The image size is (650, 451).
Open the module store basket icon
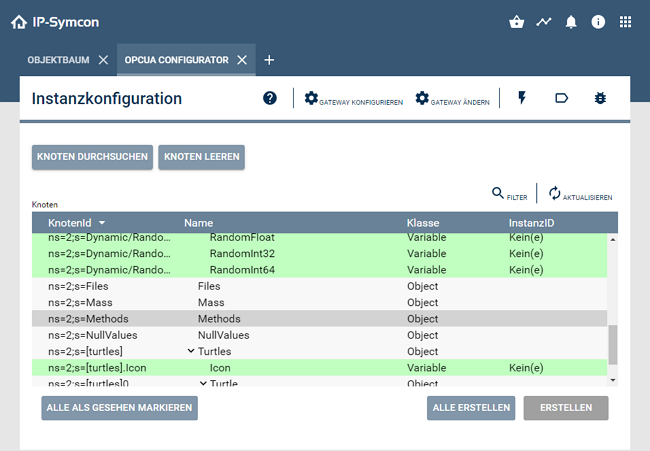[517, 22]
